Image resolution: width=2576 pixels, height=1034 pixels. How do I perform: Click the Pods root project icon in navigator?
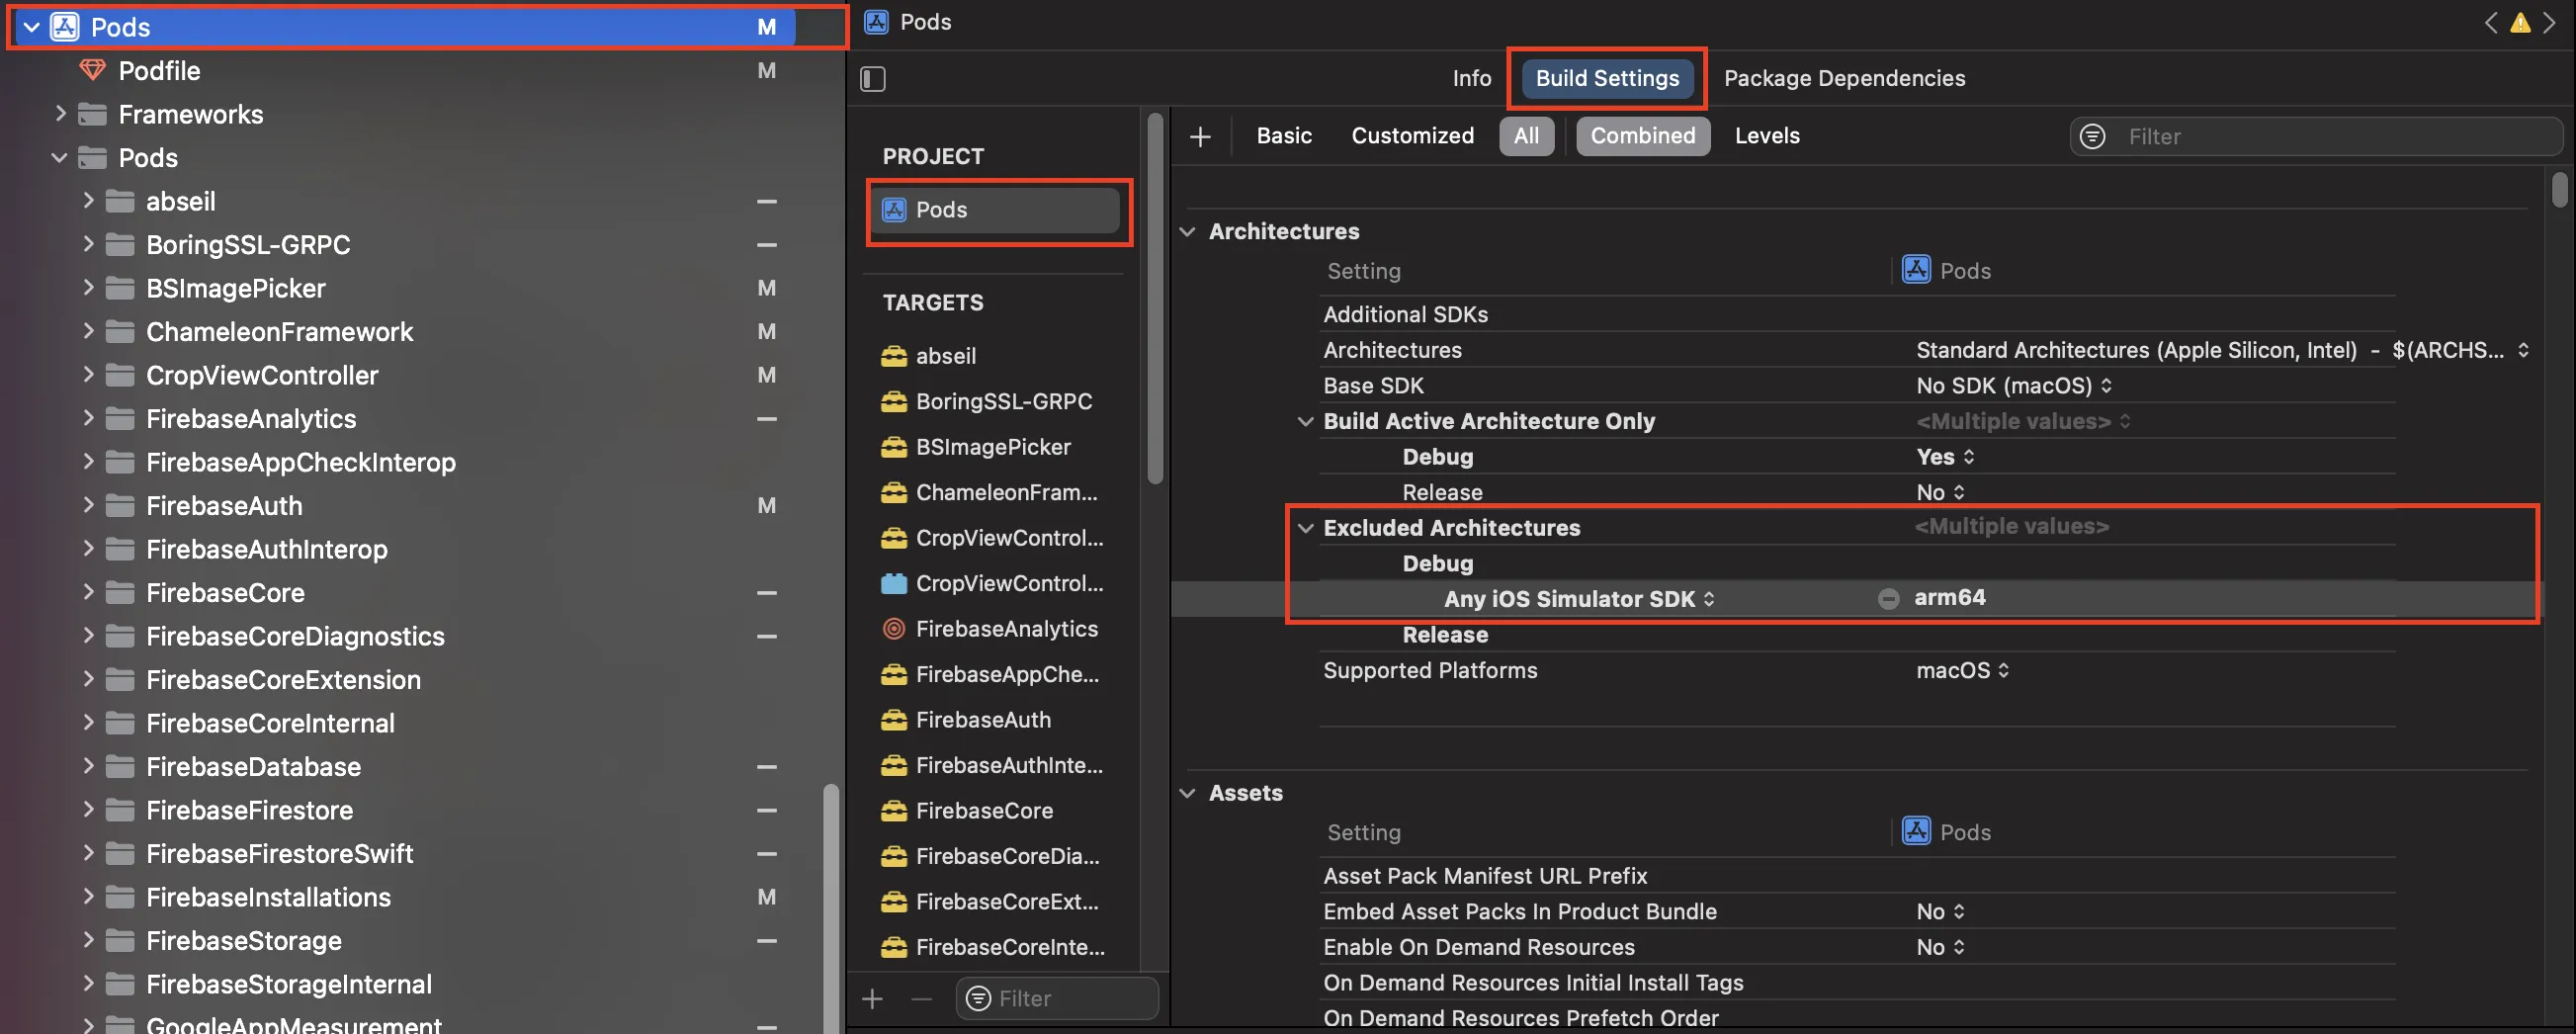pyautogui.click(x=65, y=27)
